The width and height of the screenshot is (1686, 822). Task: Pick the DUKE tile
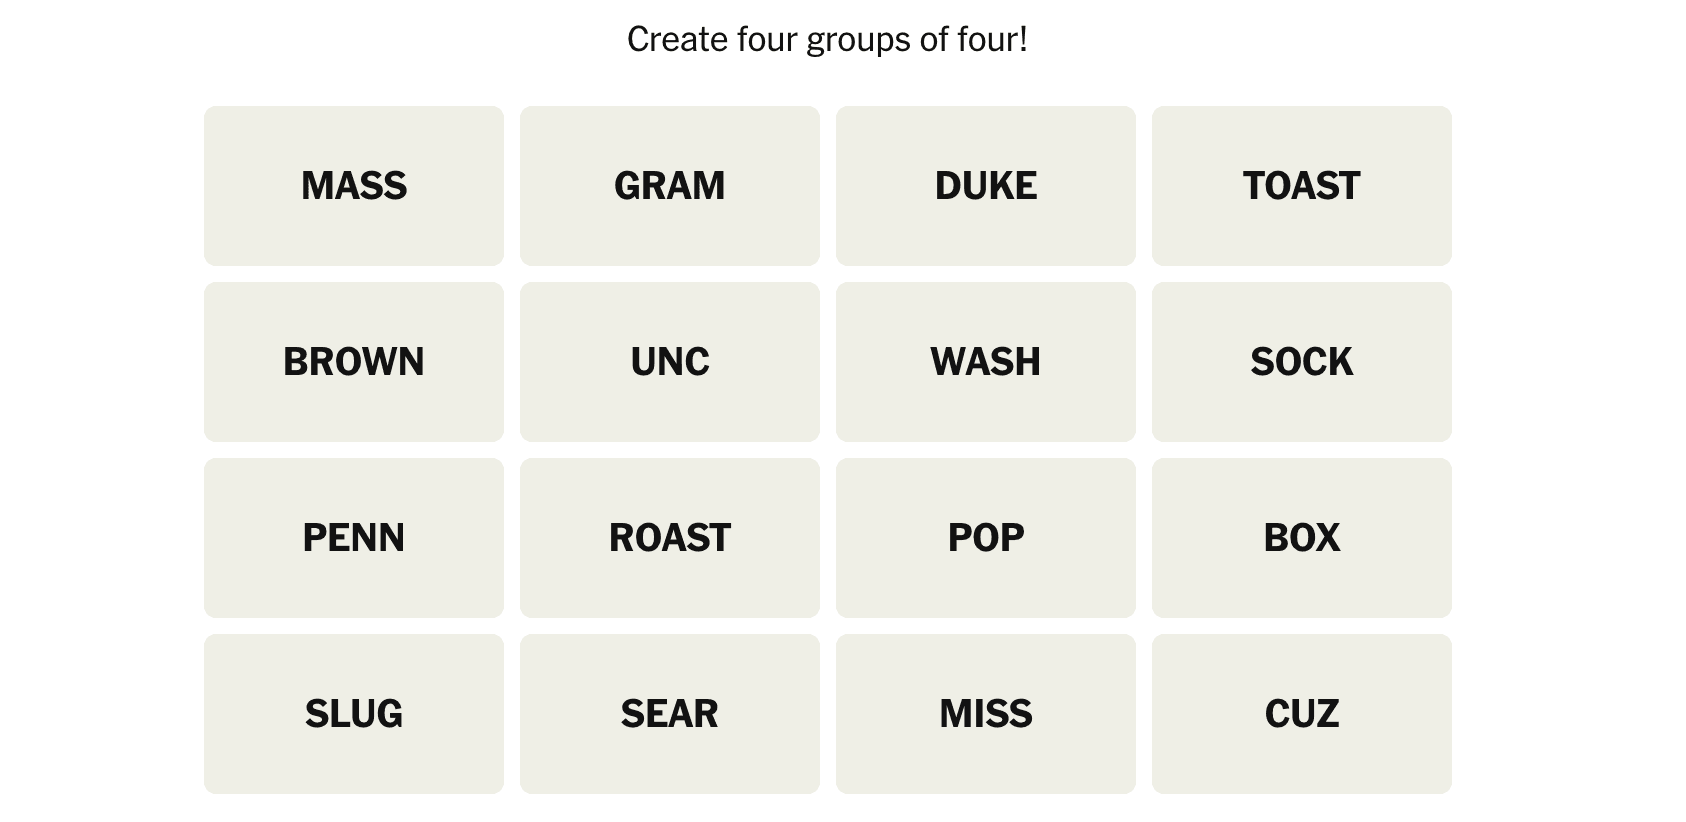coord(985,186)
